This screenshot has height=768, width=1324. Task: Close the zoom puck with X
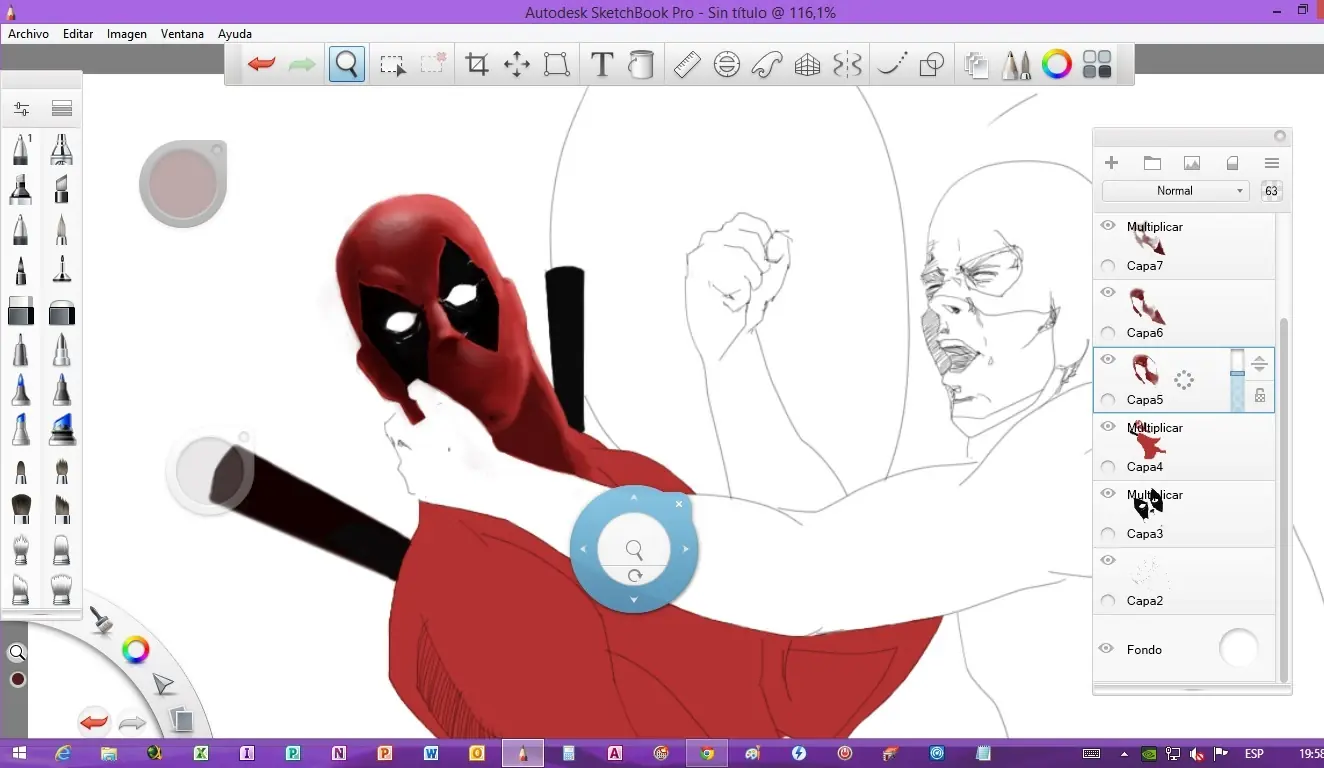coord(679,504)
